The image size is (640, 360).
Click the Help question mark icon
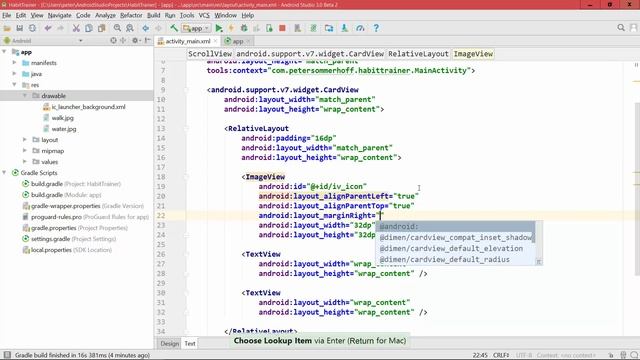[x=376, y=28]
